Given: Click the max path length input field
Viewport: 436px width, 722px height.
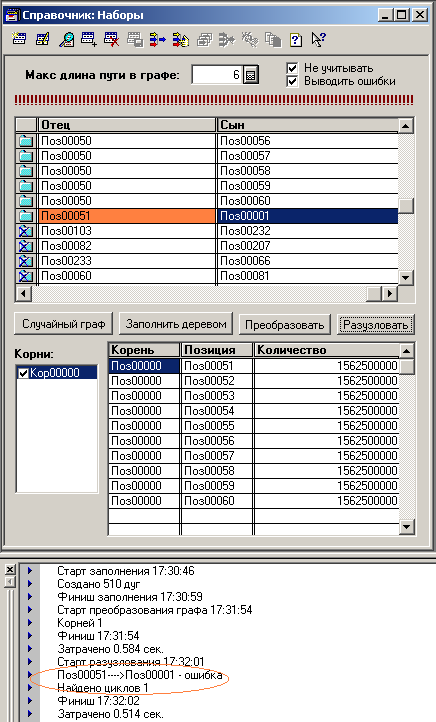Looking at the screenshot, I should coord(217,75).
